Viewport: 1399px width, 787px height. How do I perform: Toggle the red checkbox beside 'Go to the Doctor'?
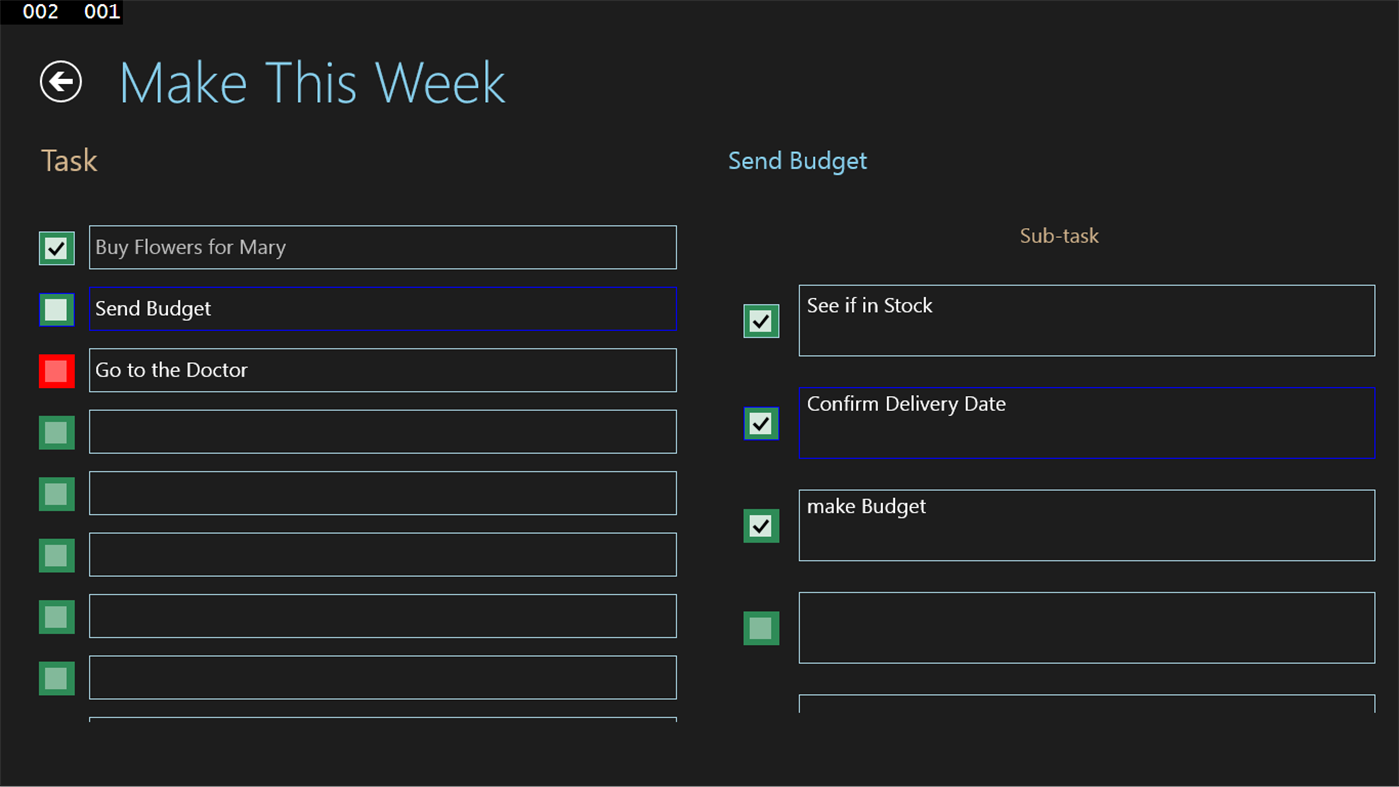tap(56, 371)
